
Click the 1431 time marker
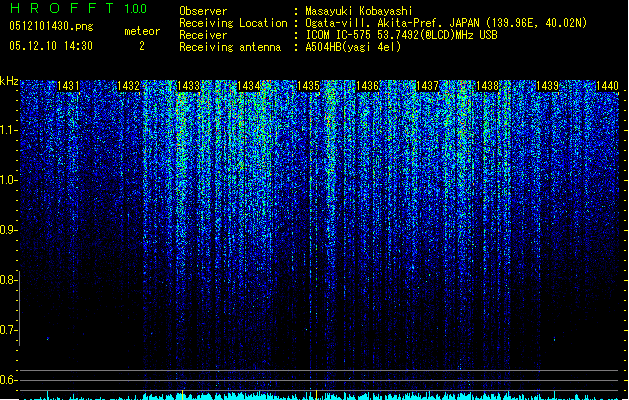(x=68, y=86)
